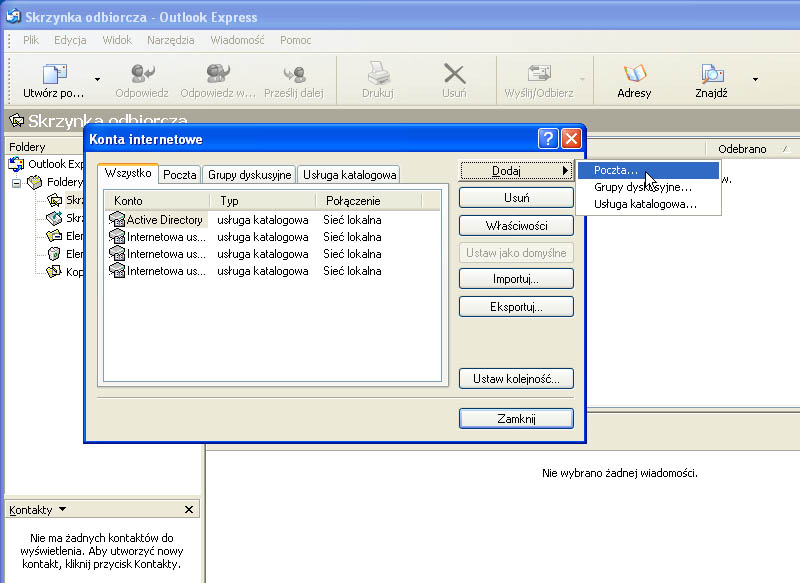Select the Skrzynka nadawcza outbox tree icon
Viewport: 800px width, 583px height.
pyautogui.click(x=54, y=218)
